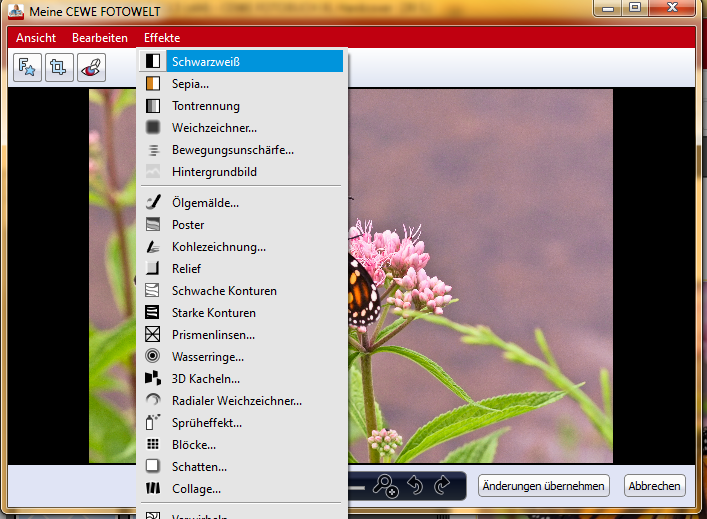Click Änderungen übernehmen button
The width and height of the screenshot is (707, 519).
click(543, 486)
